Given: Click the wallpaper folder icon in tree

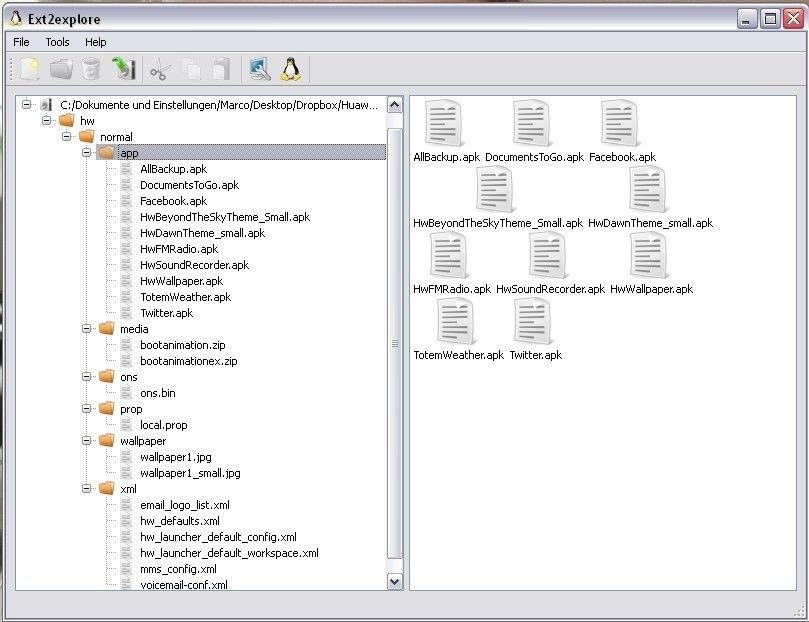Looking at the screenshot, I should (x=106, y=440).
